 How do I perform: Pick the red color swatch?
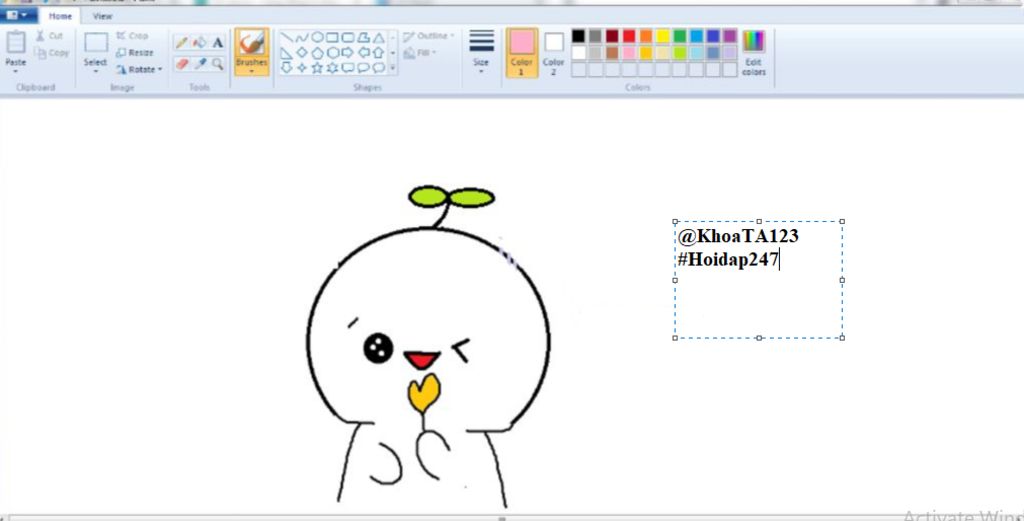[x=629, y=36]
